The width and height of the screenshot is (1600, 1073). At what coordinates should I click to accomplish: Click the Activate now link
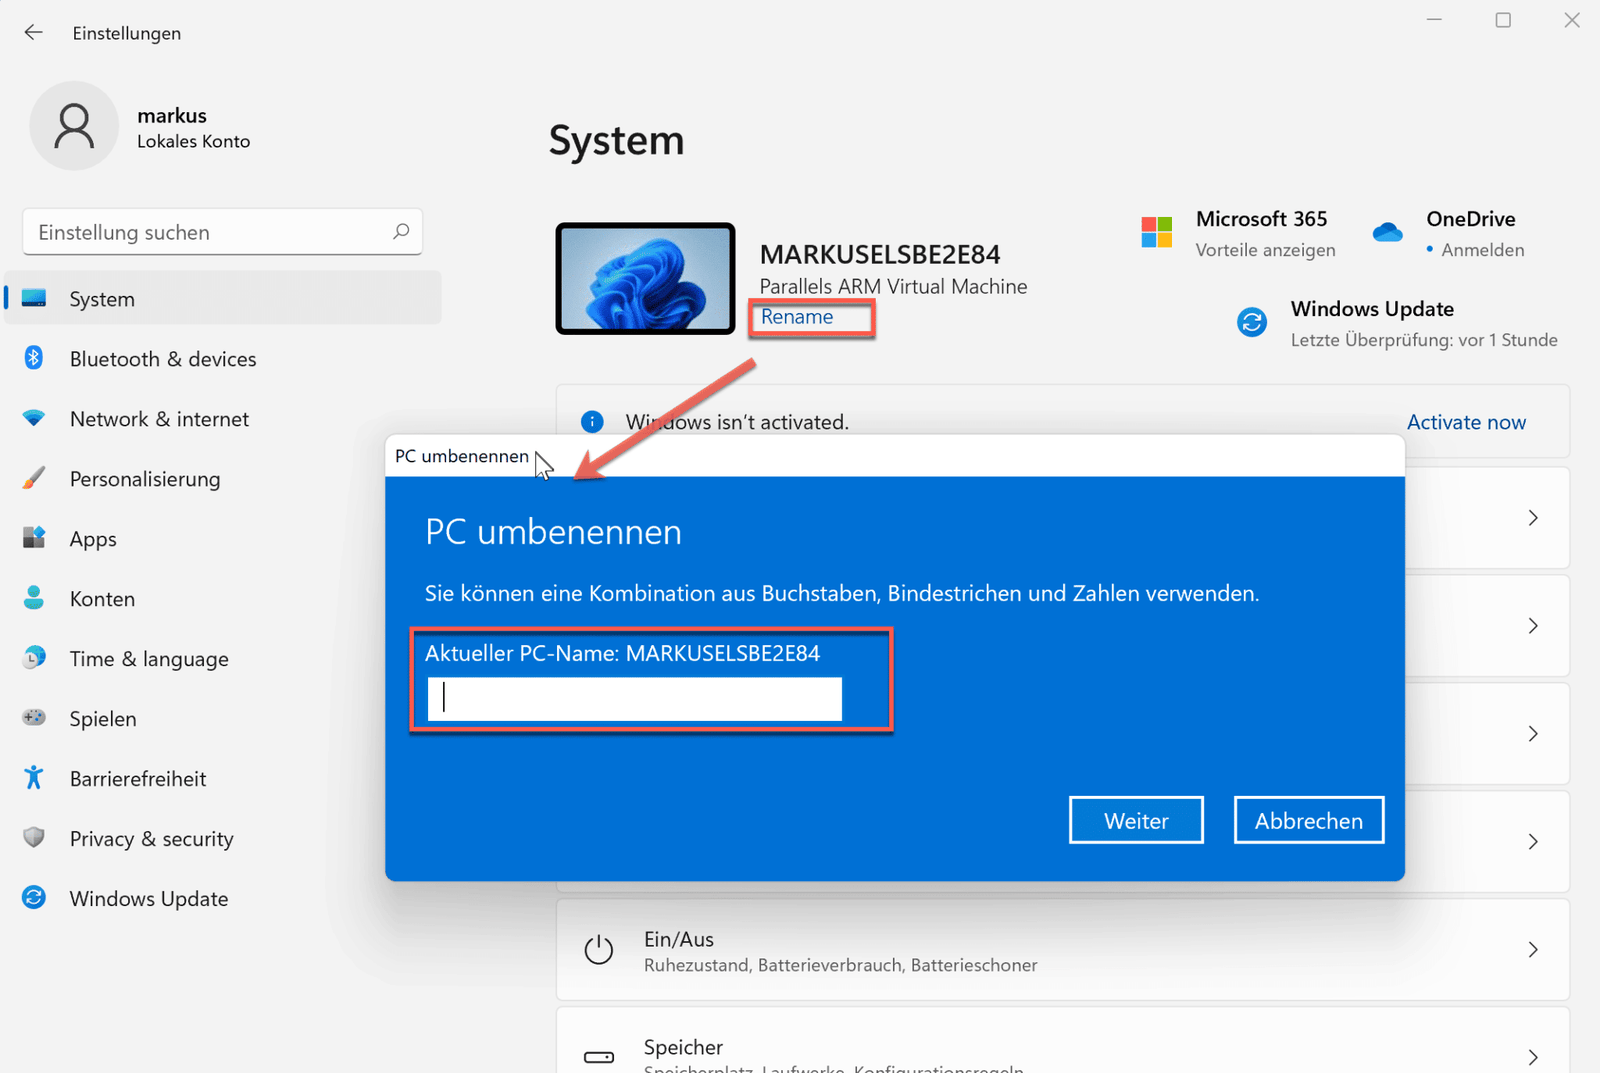pos(1466,421)
